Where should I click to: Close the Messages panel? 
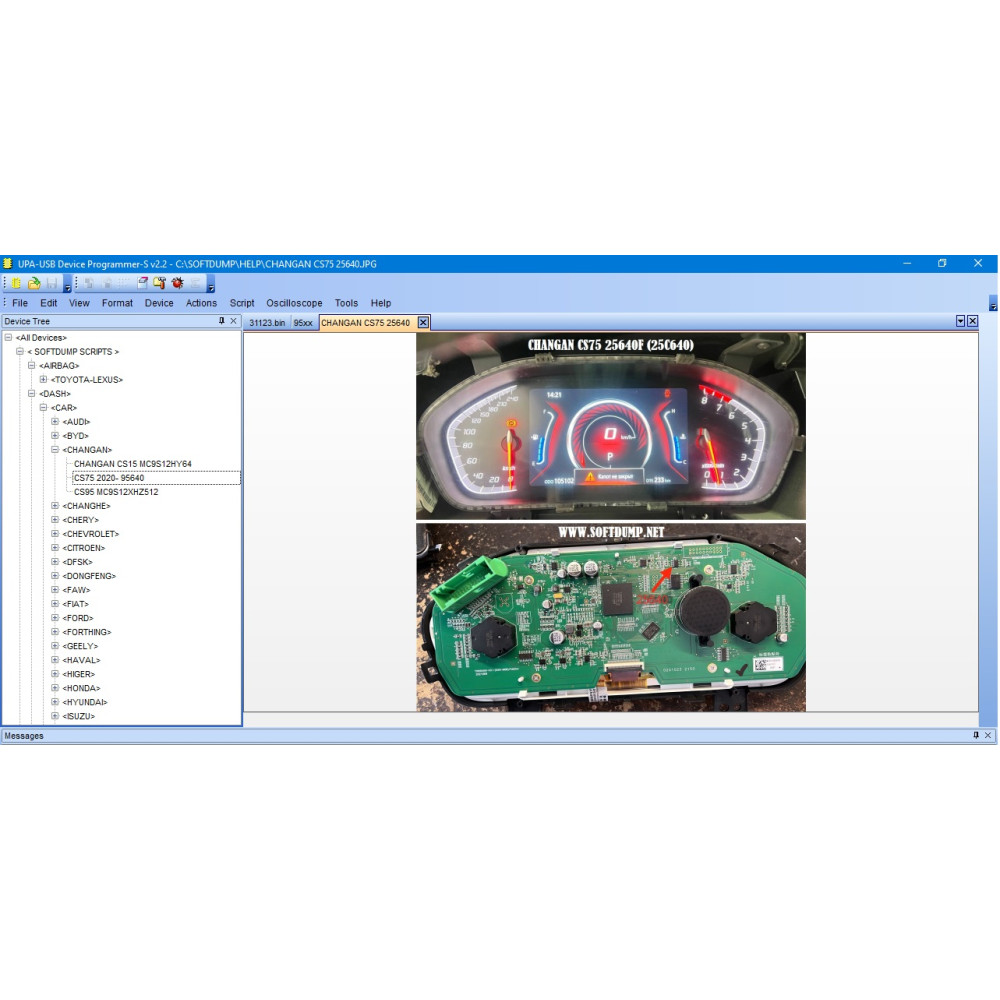click(x=988, y=736)
